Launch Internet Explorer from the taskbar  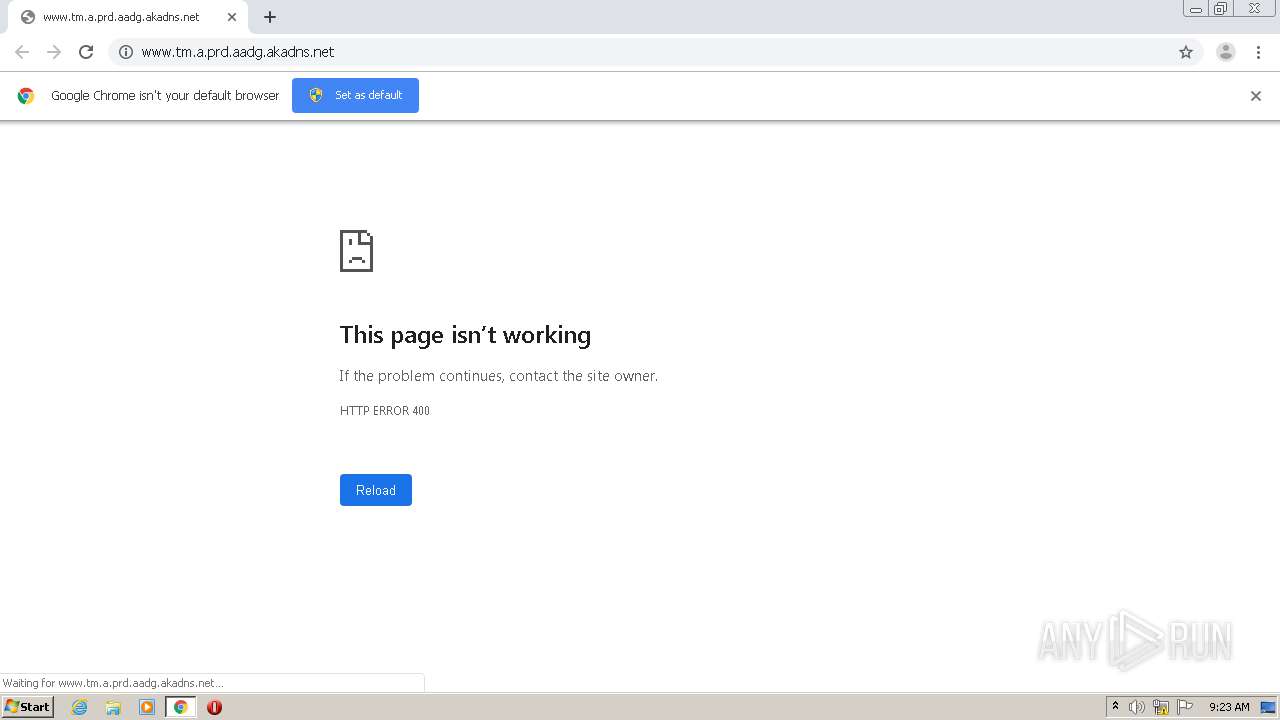[80, 707]
